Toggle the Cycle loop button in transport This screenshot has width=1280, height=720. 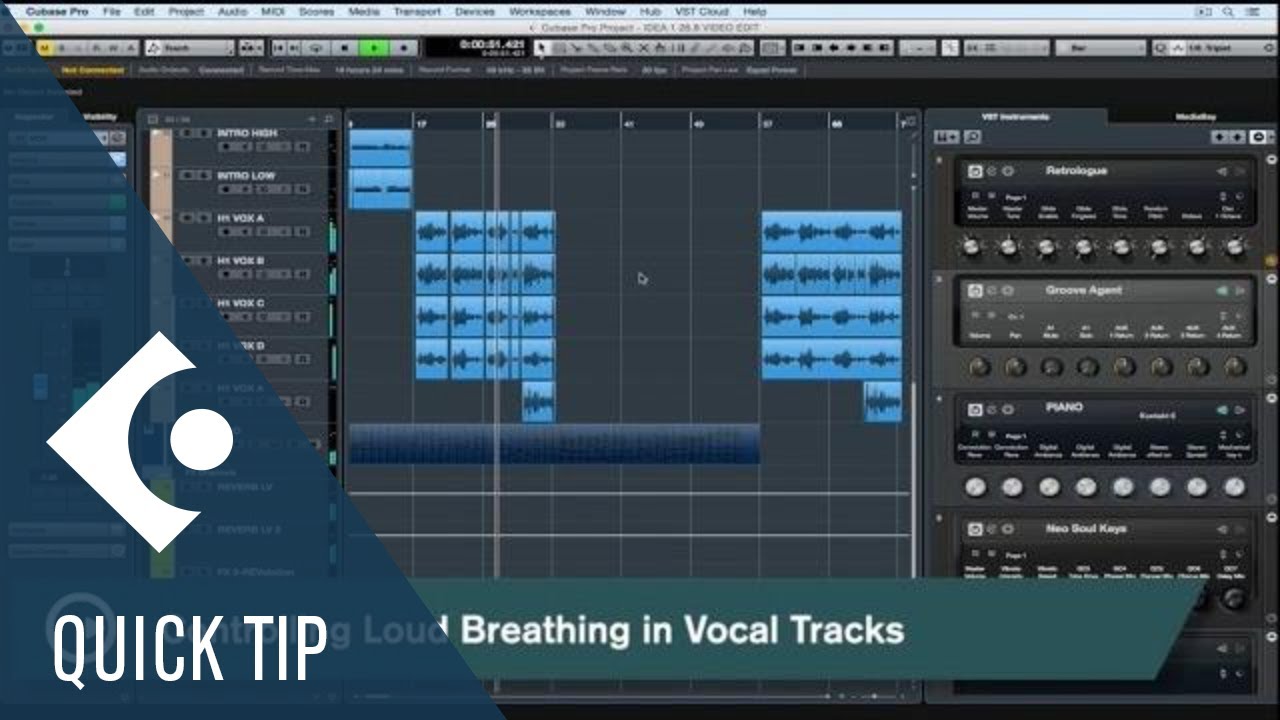coord(316,47)
